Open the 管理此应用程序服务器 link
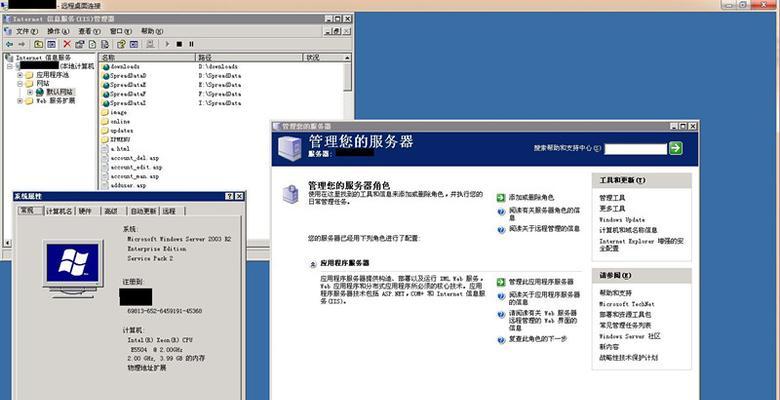The image size is (780, 400). [541, 282]
